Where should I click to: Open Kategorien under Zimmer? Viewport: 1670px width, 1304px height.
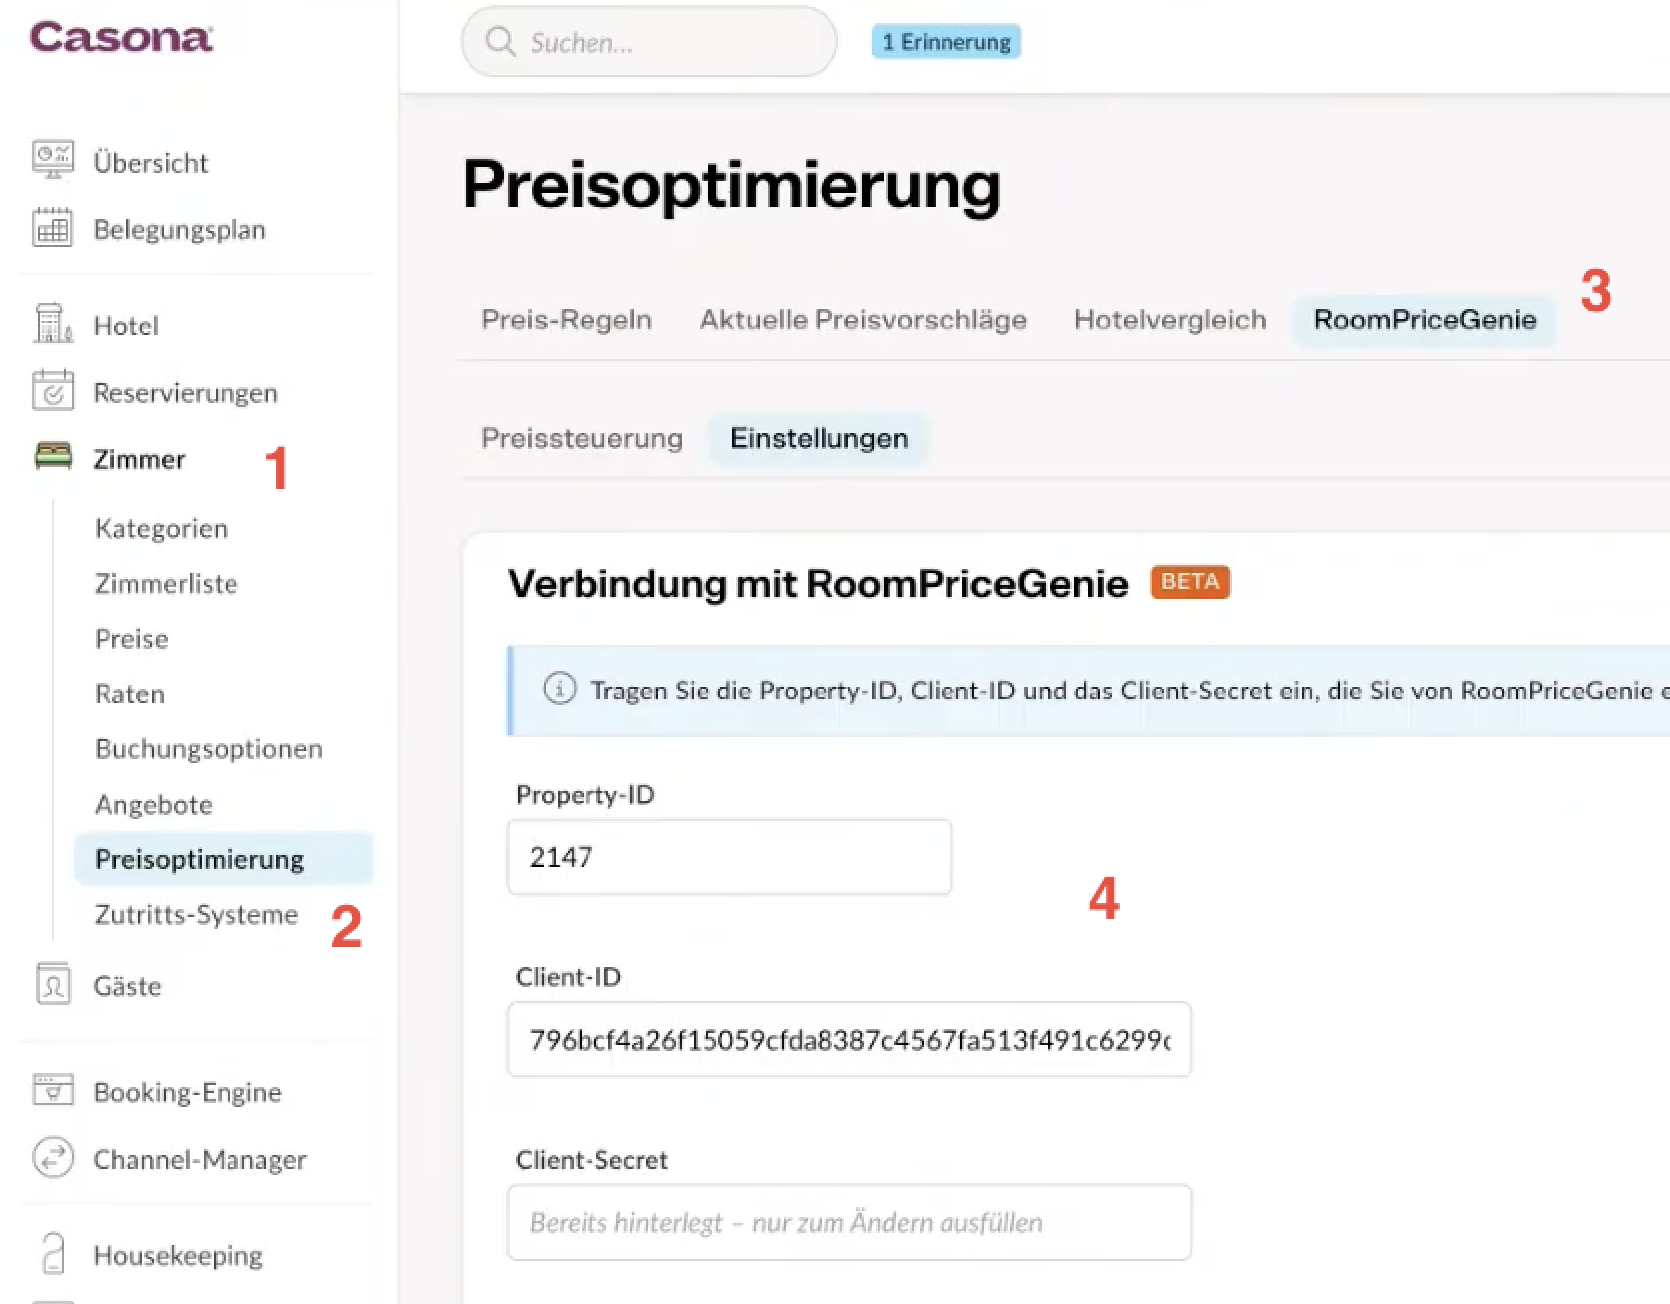click(x=161, y=528)
